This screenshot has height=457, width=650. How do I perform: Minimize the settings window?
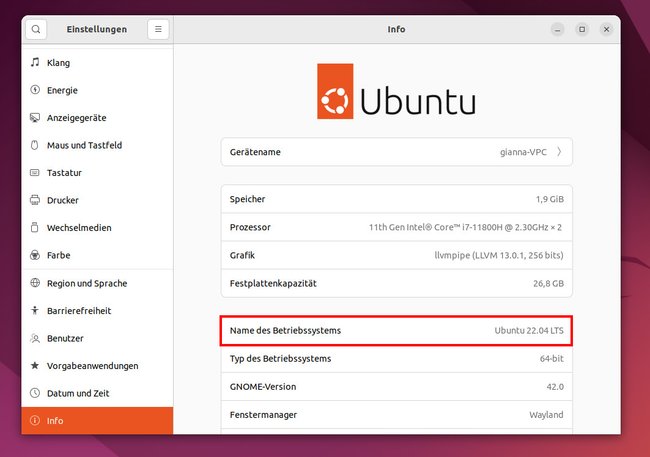(558, 29)
